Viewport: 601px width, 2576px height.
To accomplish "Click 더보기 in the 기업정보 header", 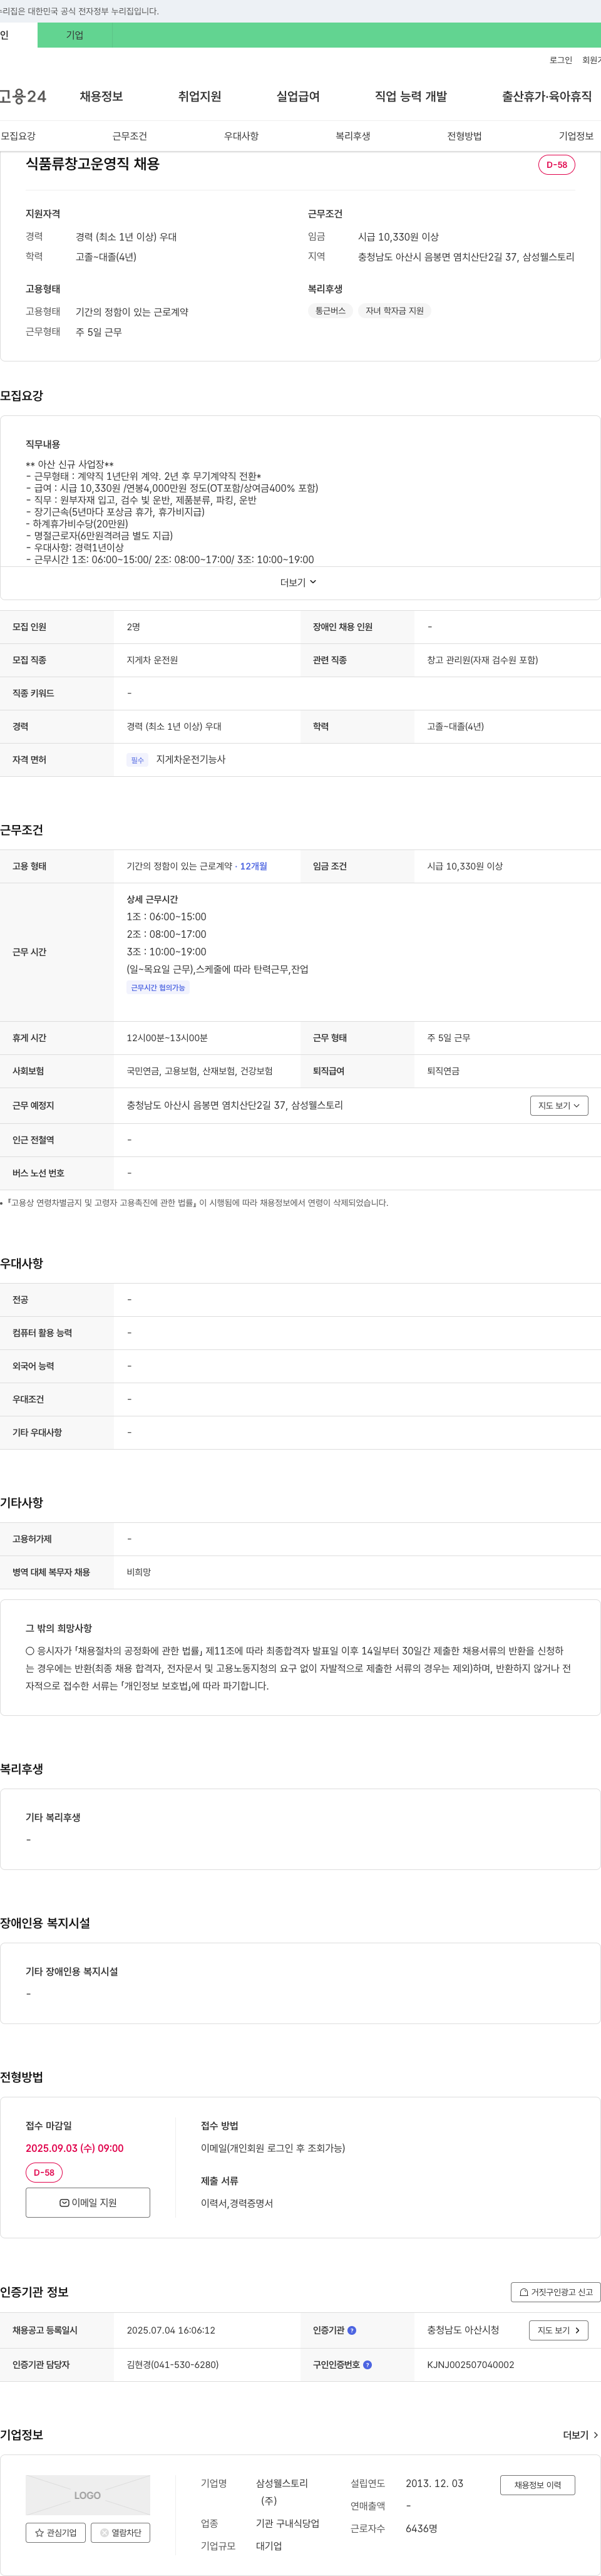I will click(x=580, y=2435).
